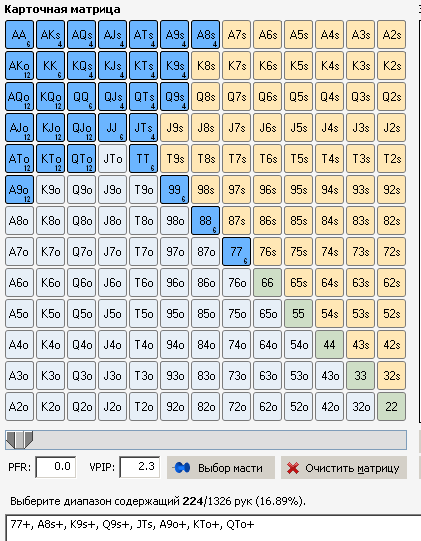The width and height of the screenshot is (421, 541).
Task: Deselect the K9s suited cell
Action: pos(175,66)
